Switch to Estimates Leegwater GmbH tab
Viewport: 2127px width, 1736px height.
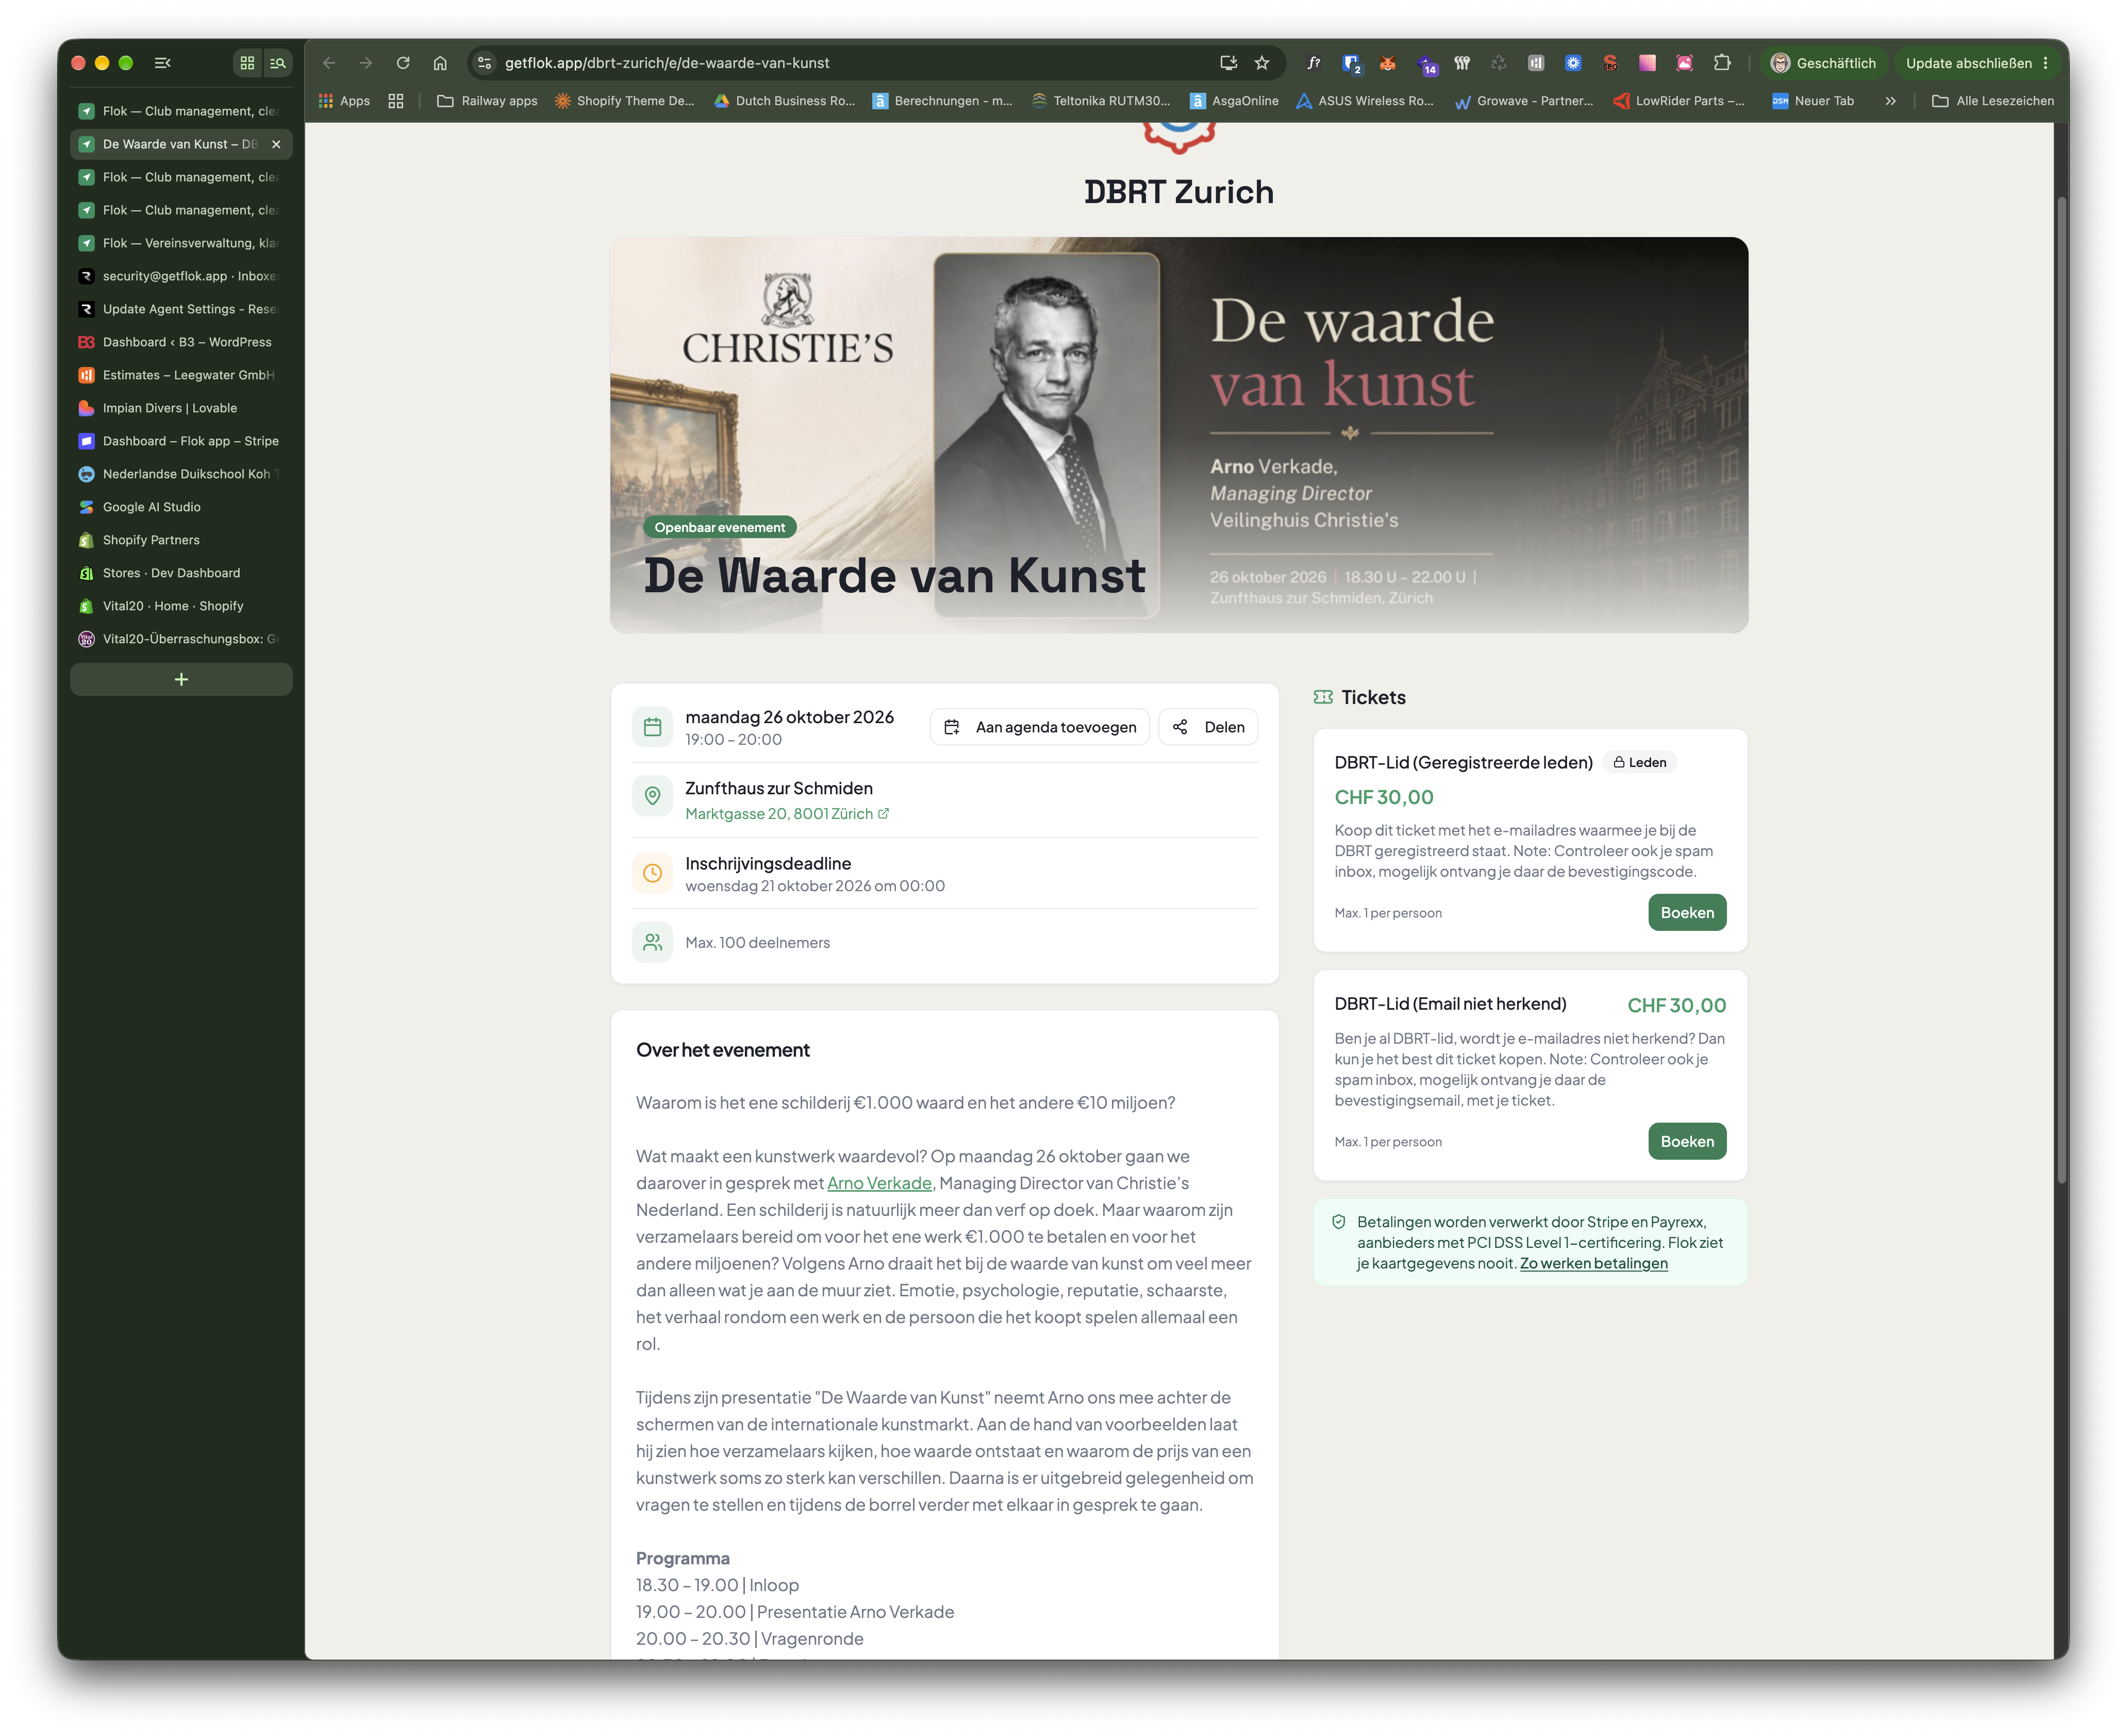[181, 375]
